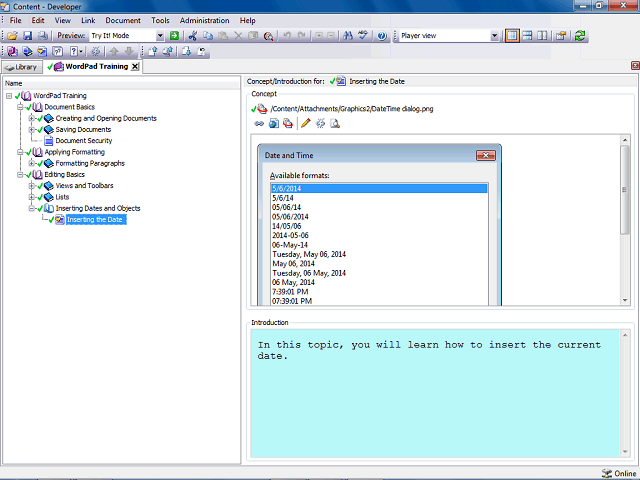Open the Document menu

tap(123, 20)
